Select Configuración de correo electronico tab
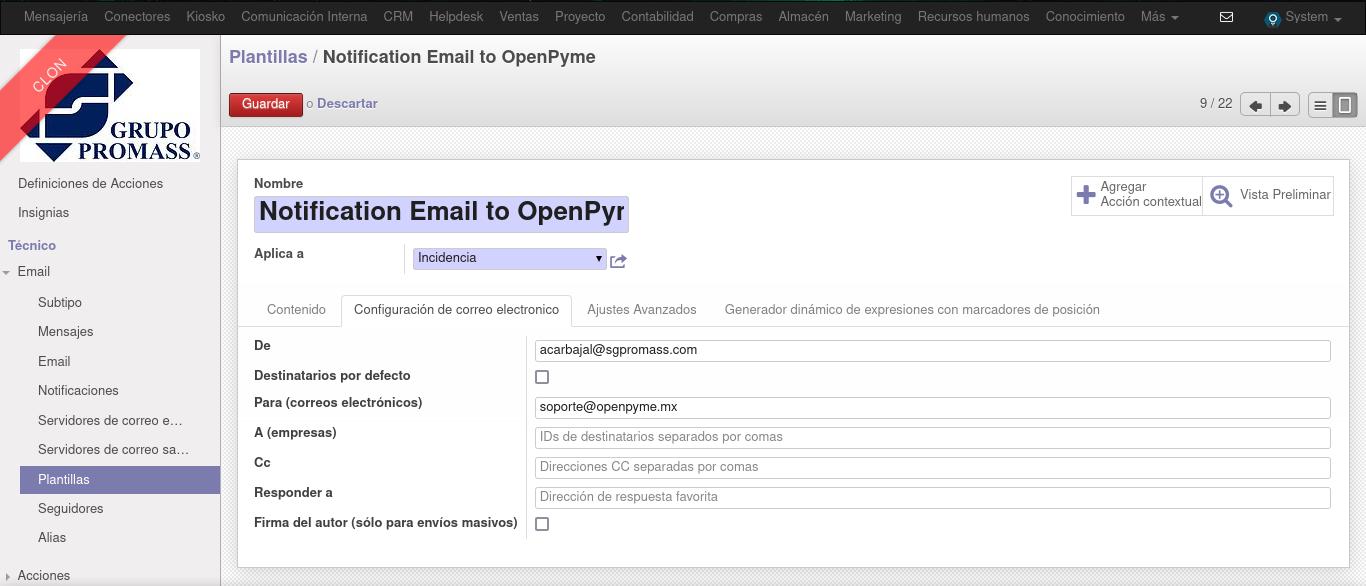Viewport: 1366px width, 586px height. tap(456, 310)
